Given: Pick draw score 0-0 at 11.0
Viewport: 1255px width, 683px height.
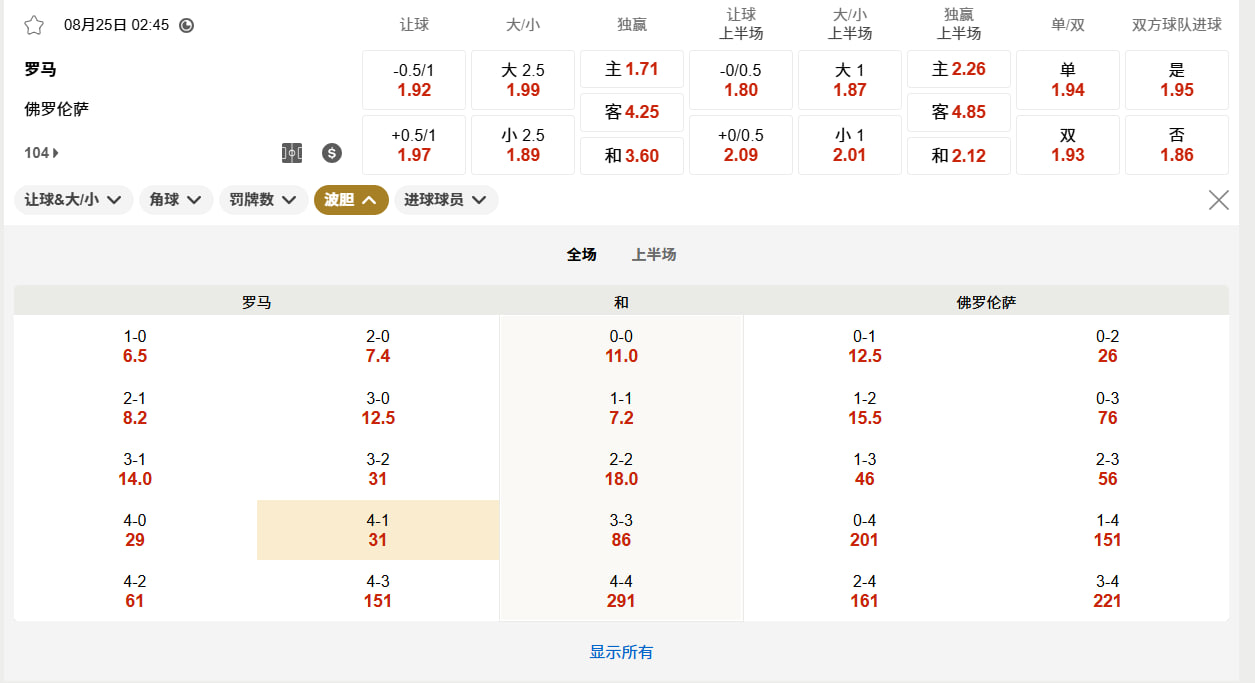Looking at the screenshot, I should 621,346.
